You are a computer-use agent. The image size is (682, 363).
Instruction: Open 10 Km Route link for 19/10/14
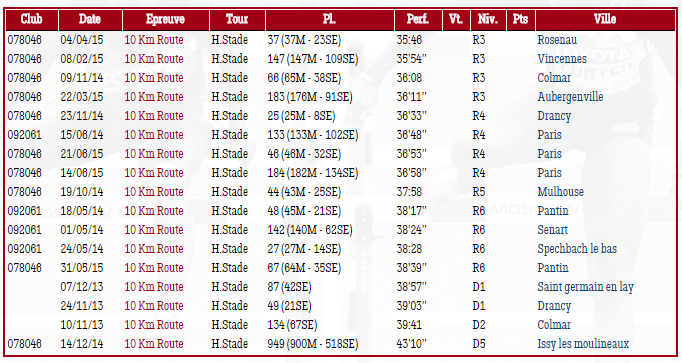(x=154, y=192)
